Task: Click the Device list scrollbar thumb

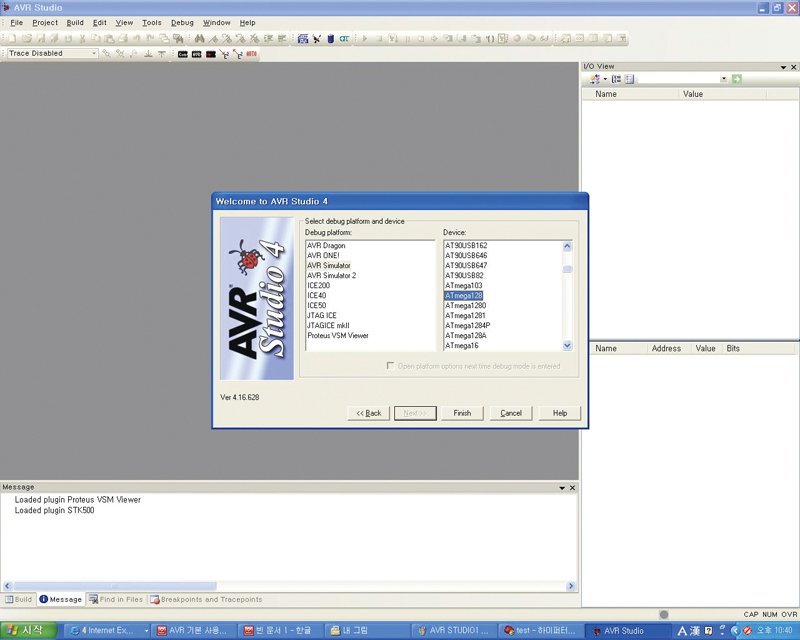Action: pyautogui.click(x=567, y=269)
